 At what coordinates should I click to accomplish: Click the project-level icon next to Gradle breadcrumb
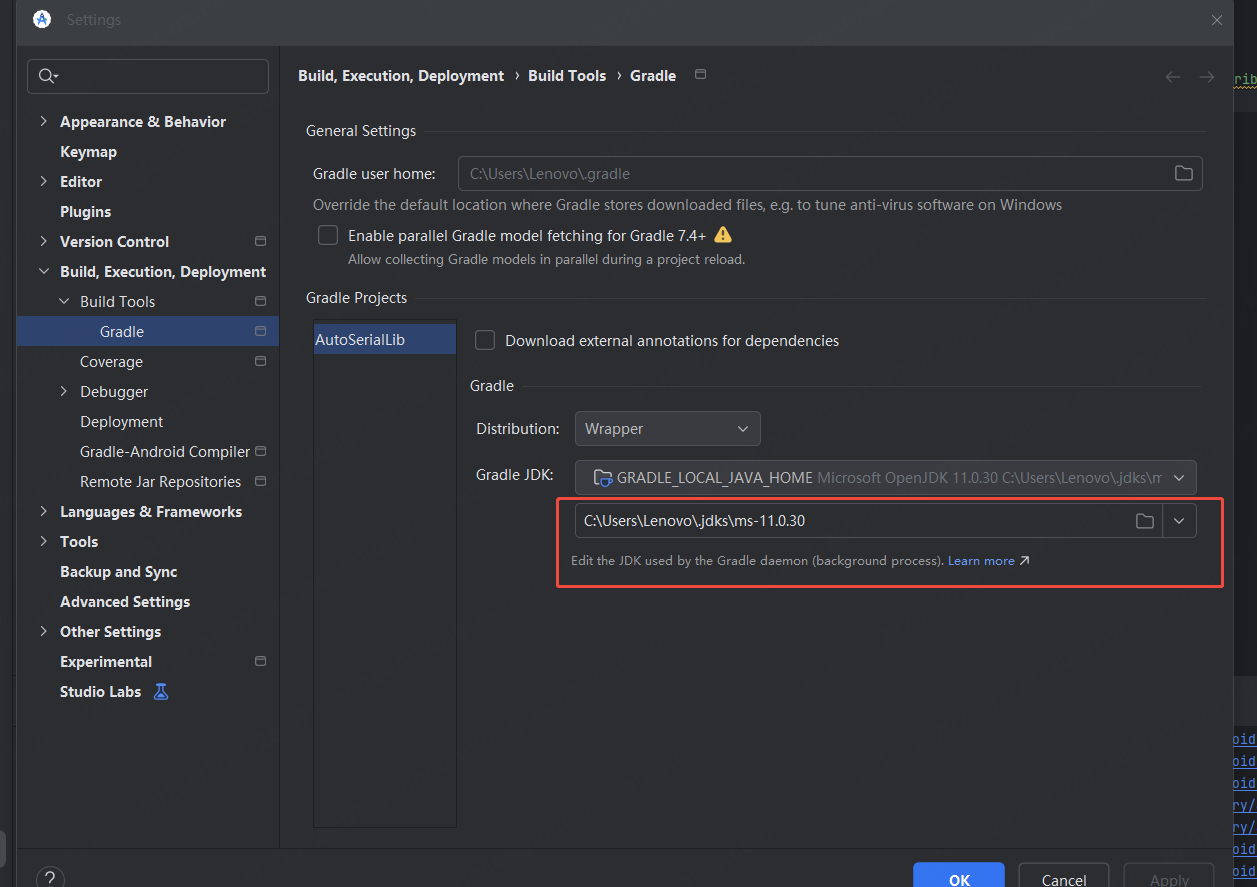coord(700,75)
